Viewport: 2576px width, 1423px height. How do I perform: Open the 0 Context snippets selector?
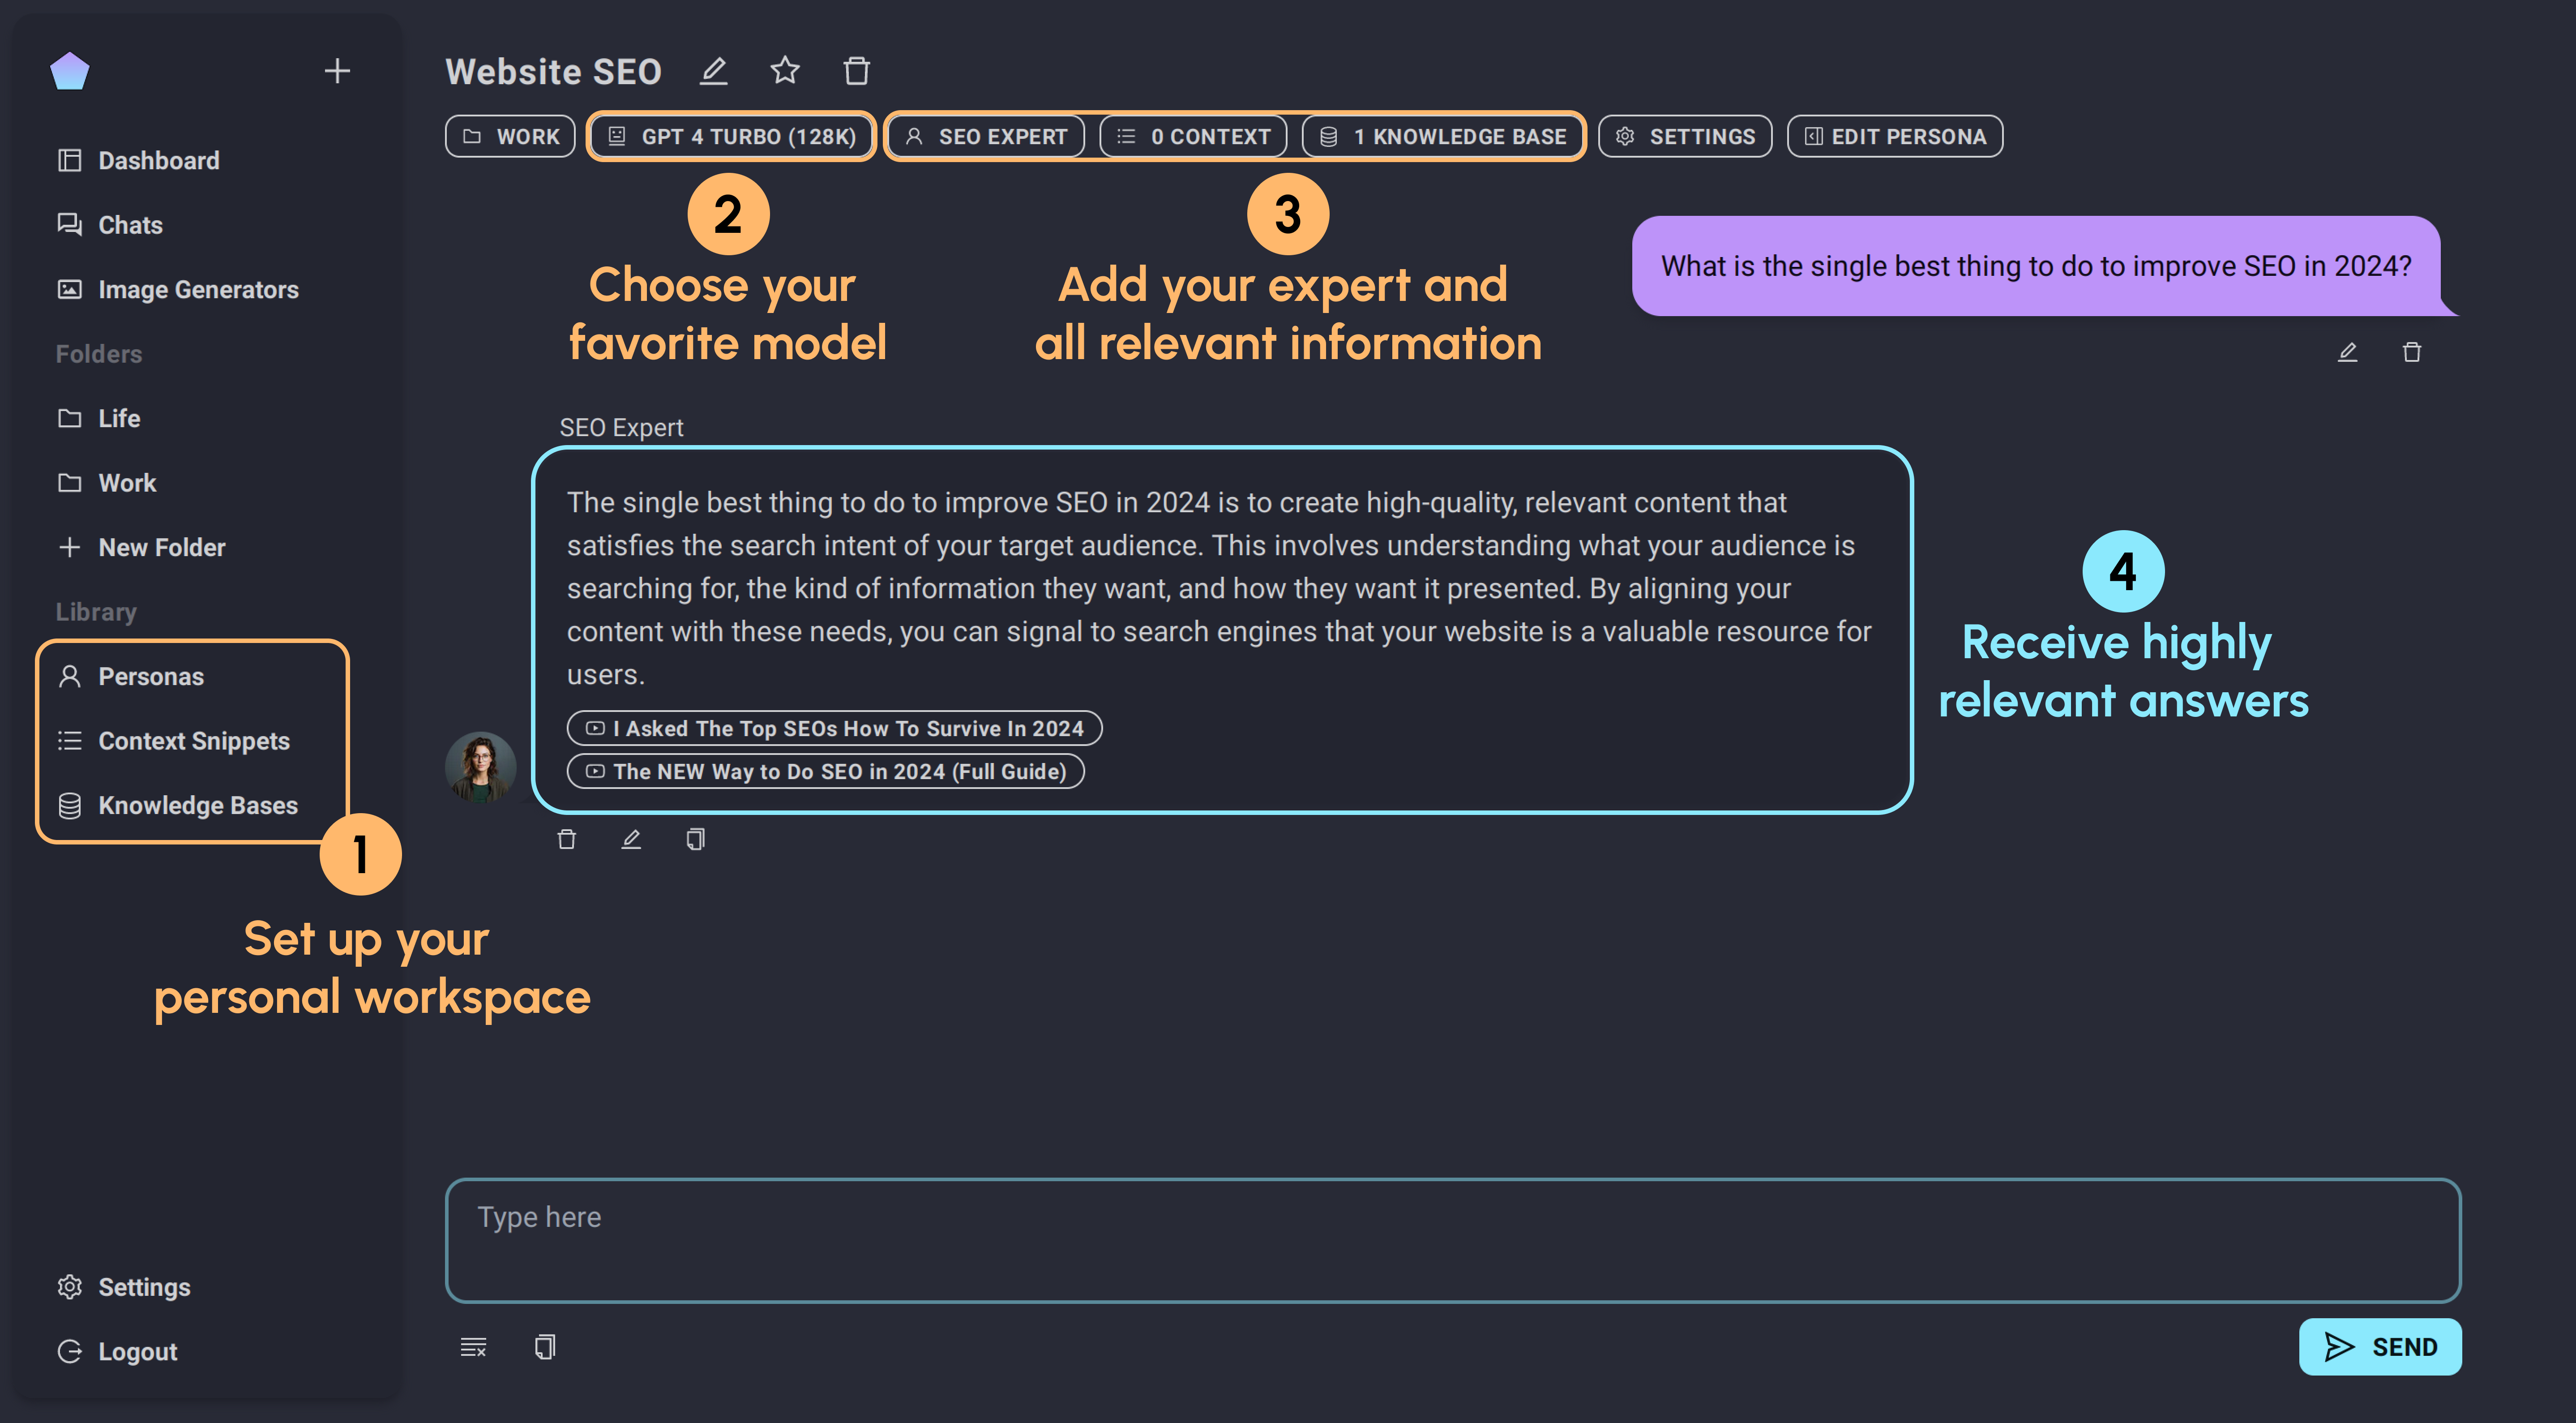[x=1193, y=136]
